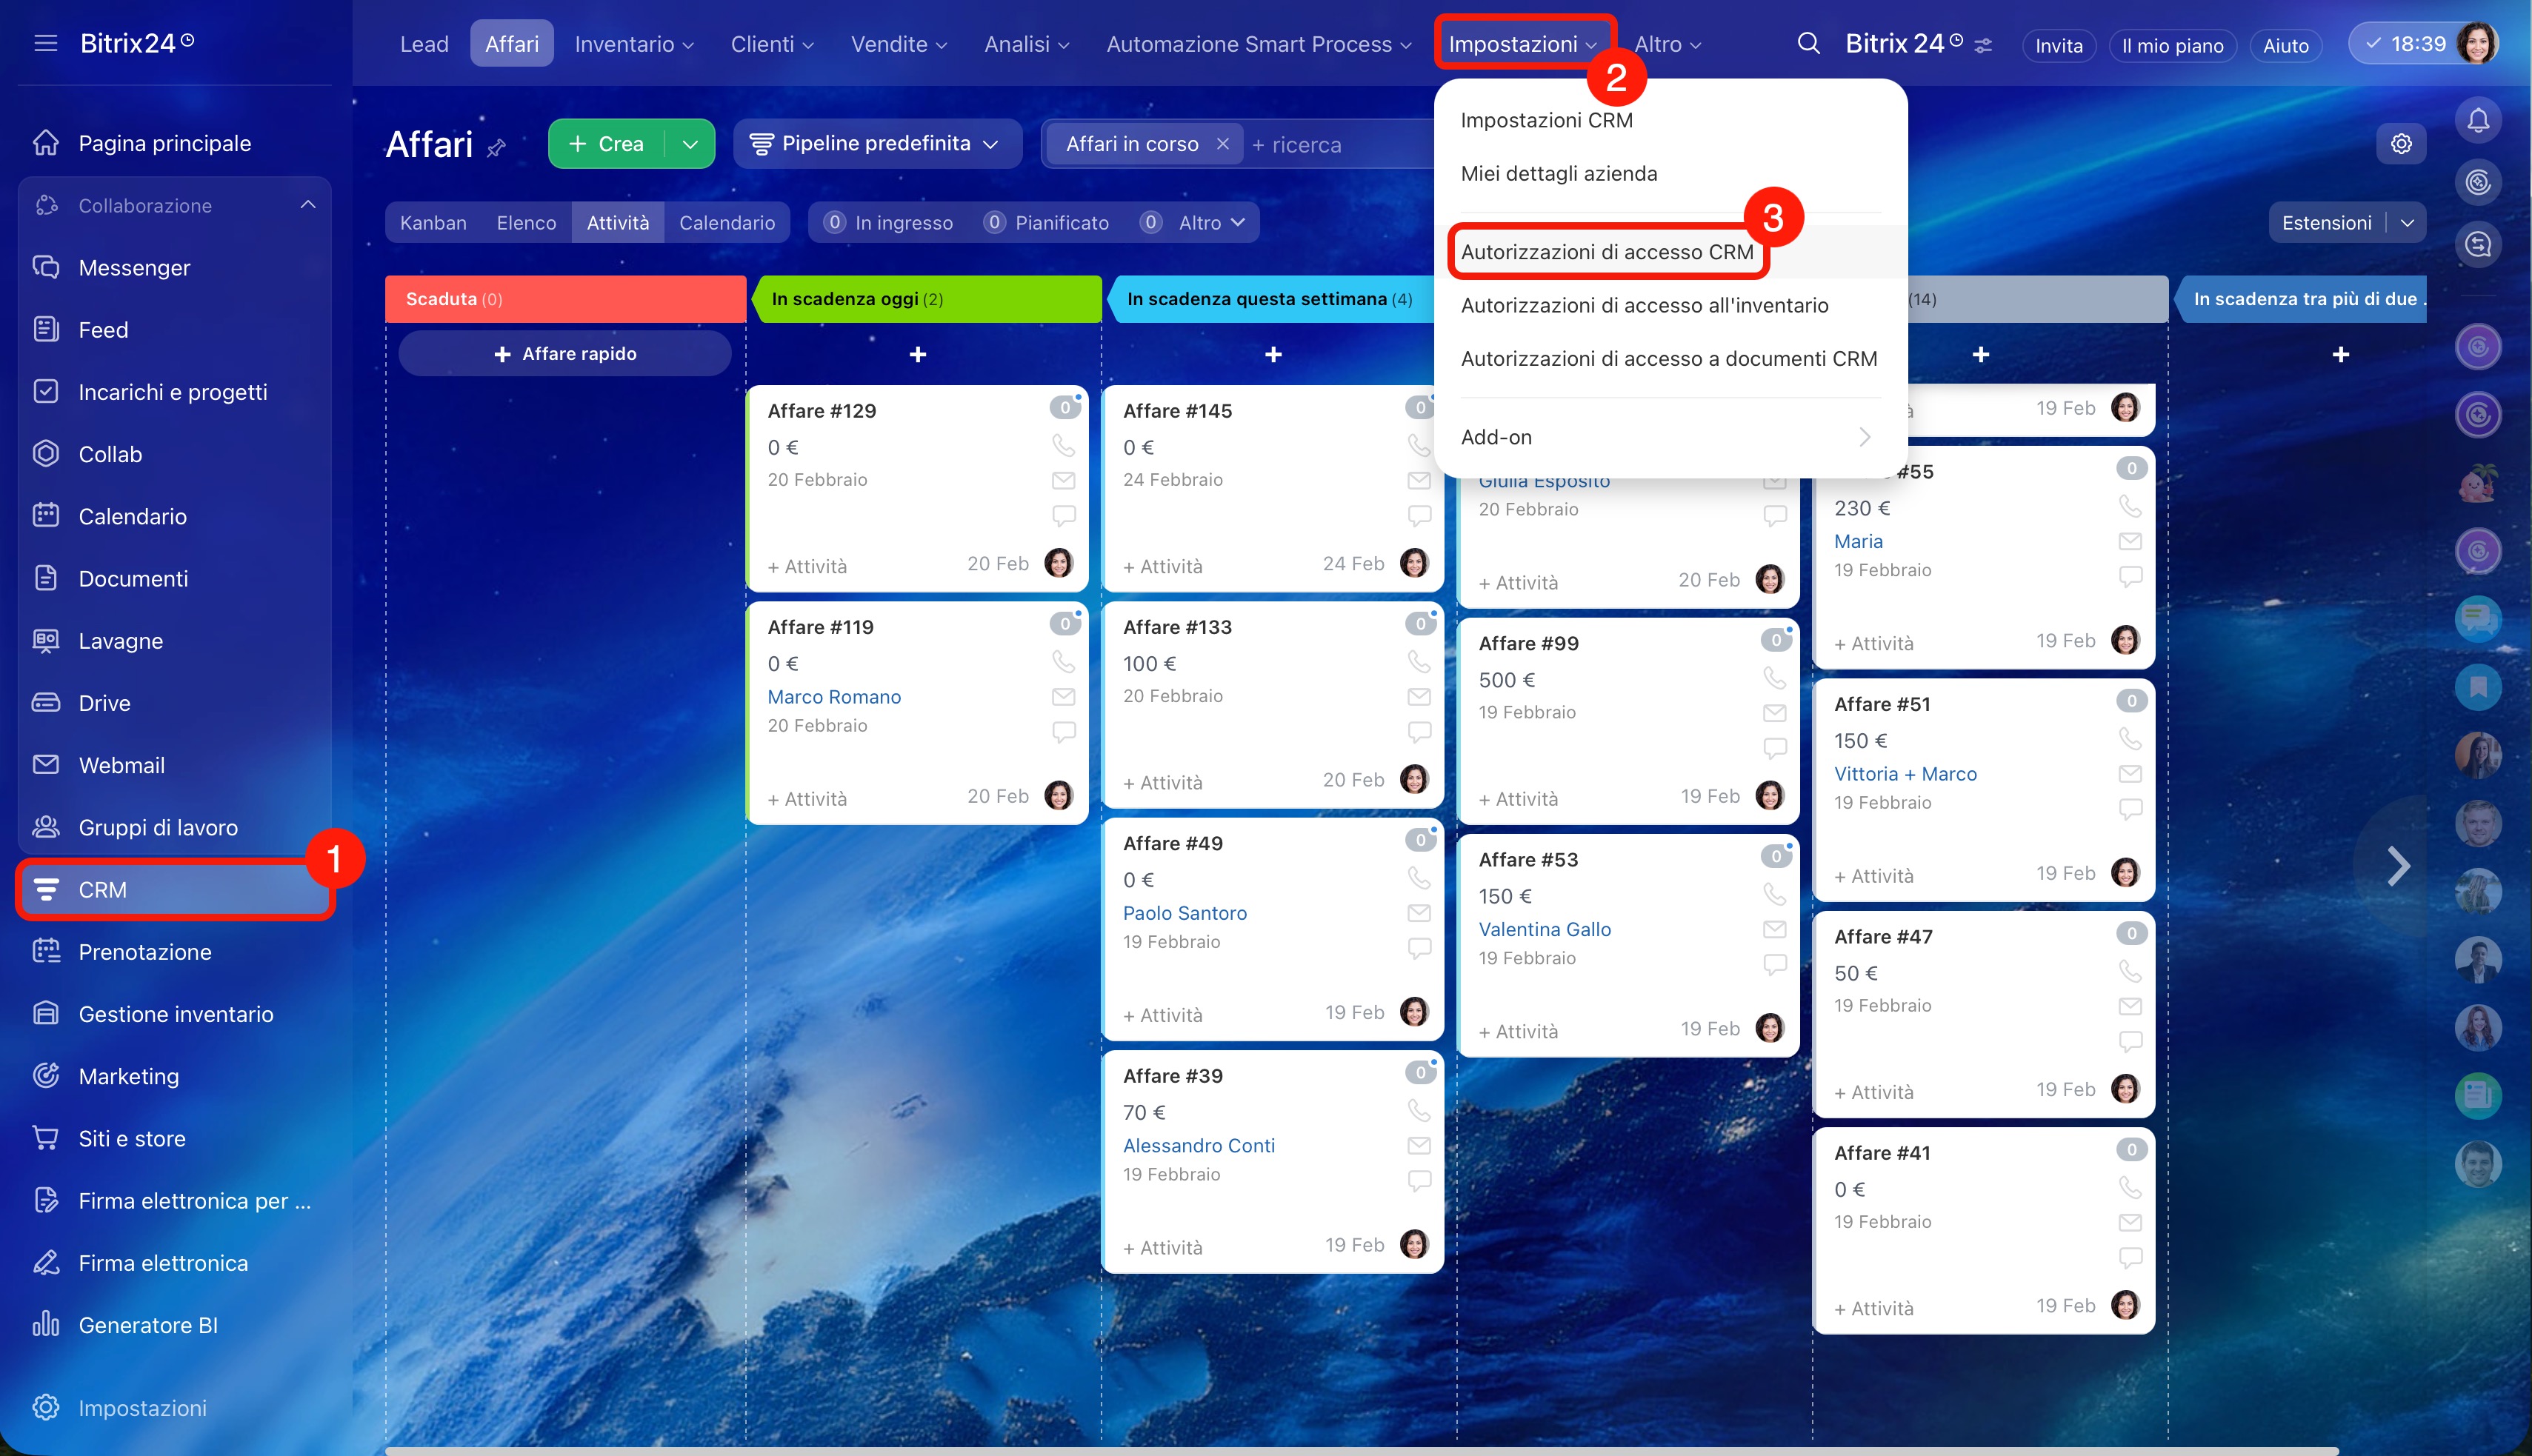Expand the Crea button dropdown arrow
Image resolution: width=2532 pixels, height=1456 pixels.
(x=690, y=144)
